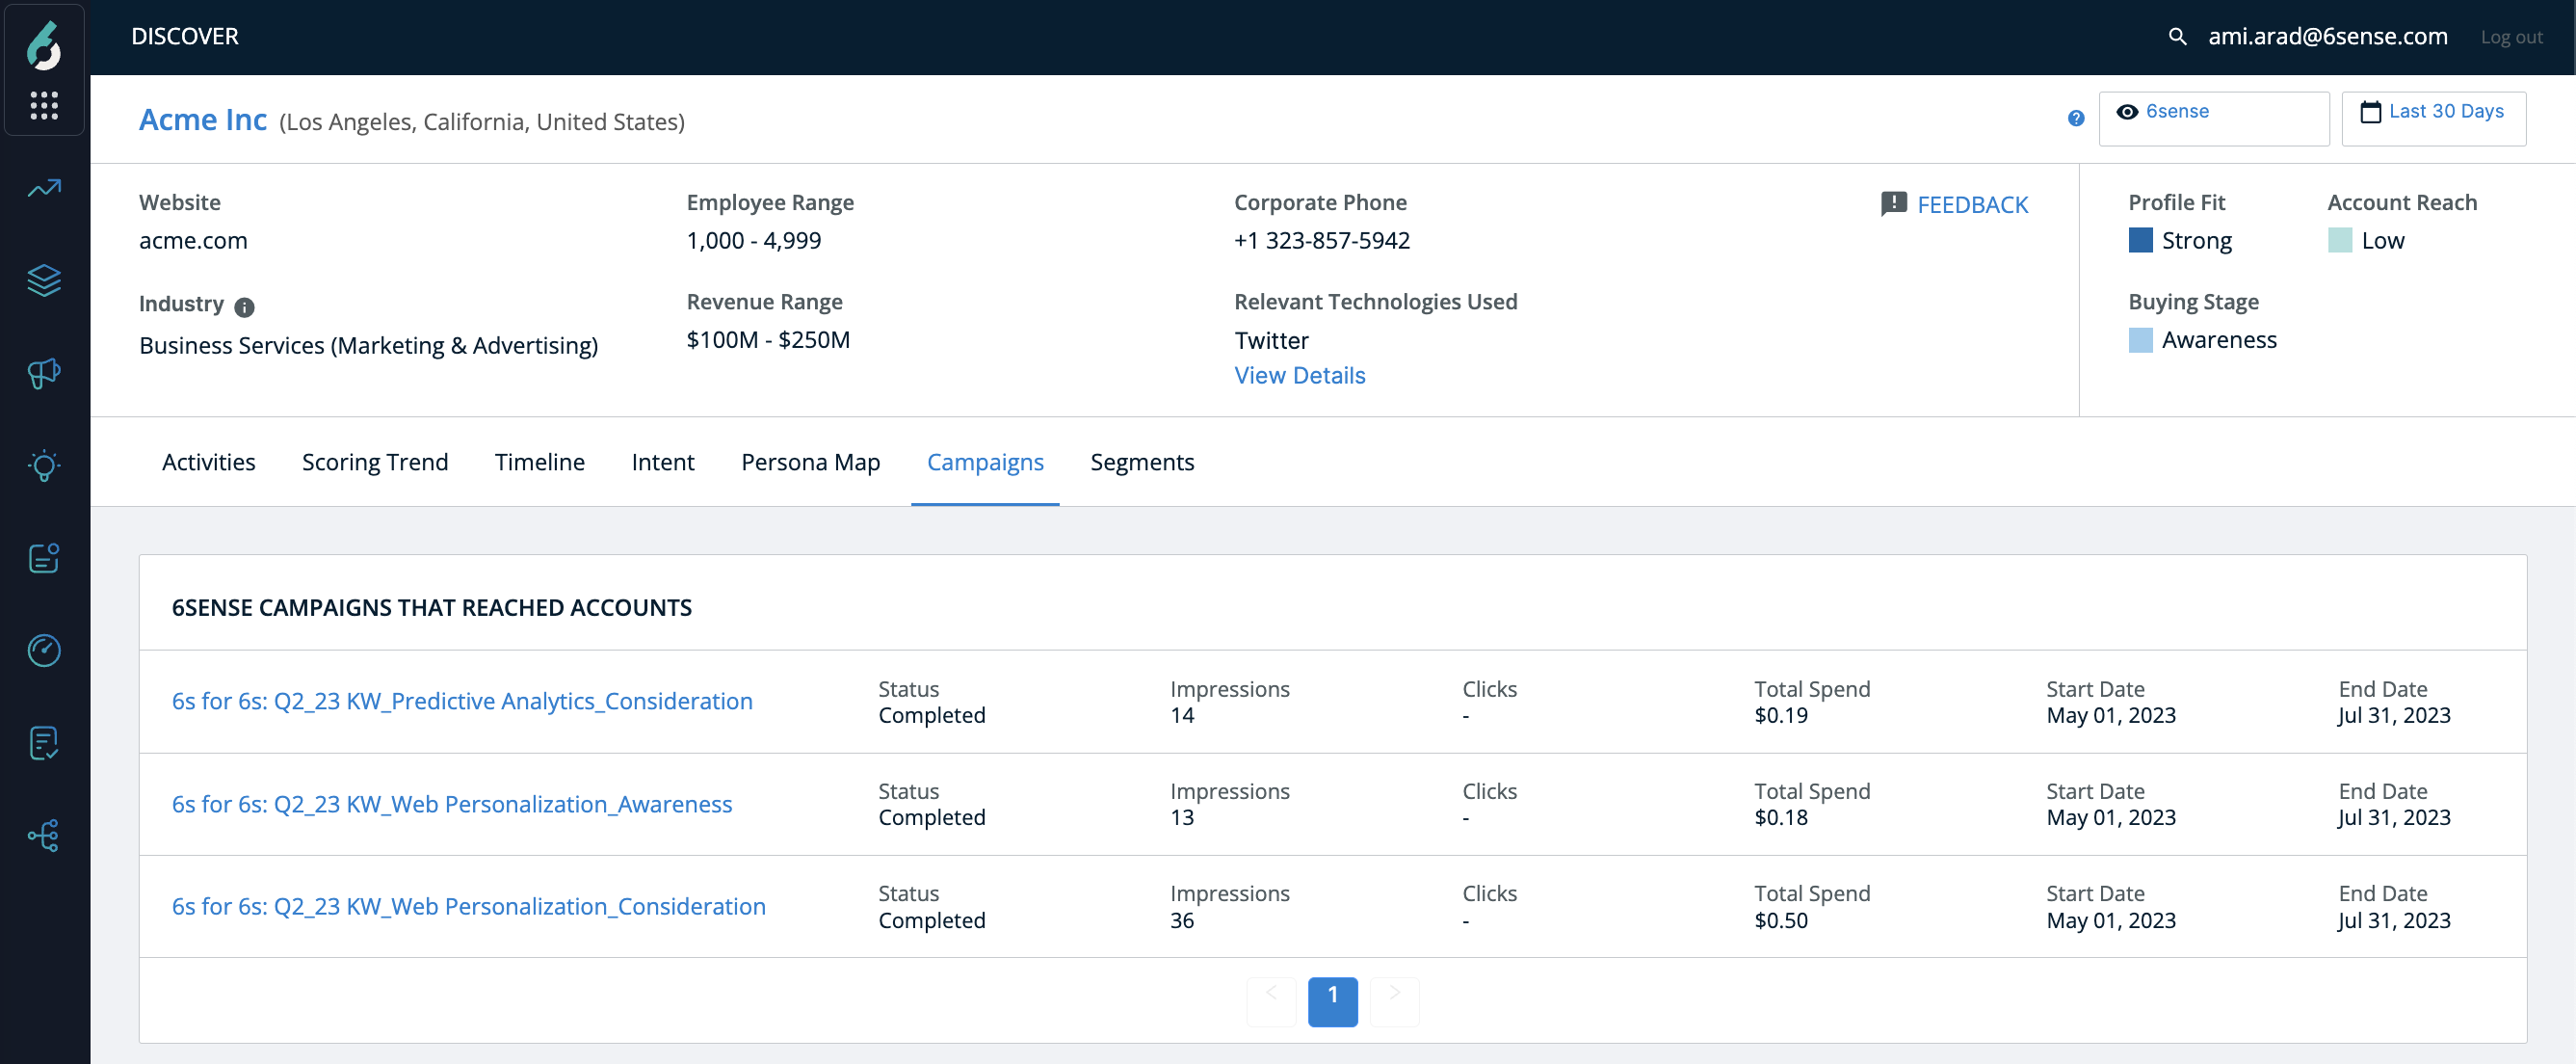Open the Acme Inc account title

click(x=203, y=120)
